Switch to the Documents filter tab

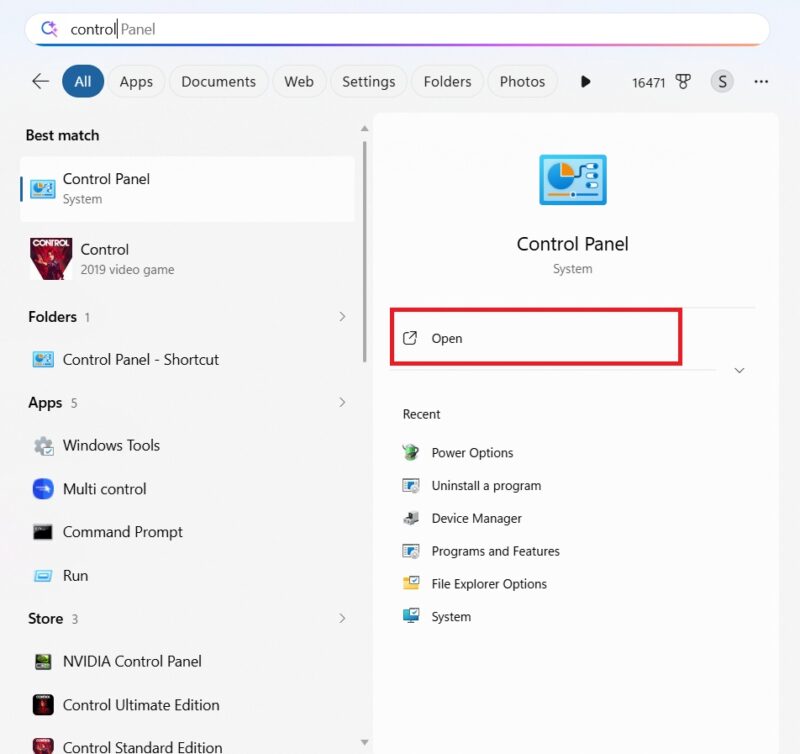(x=218, y=82)
